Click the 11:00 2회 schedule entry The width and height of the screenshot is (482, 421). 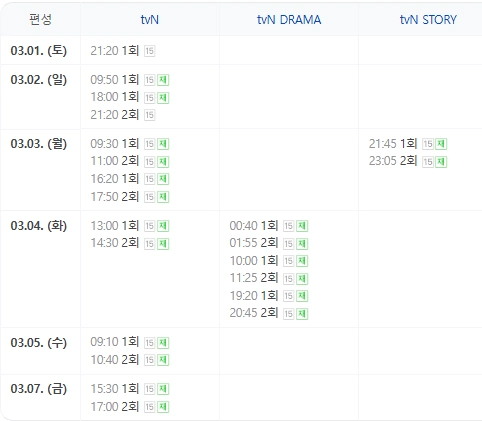coord(114,161)
